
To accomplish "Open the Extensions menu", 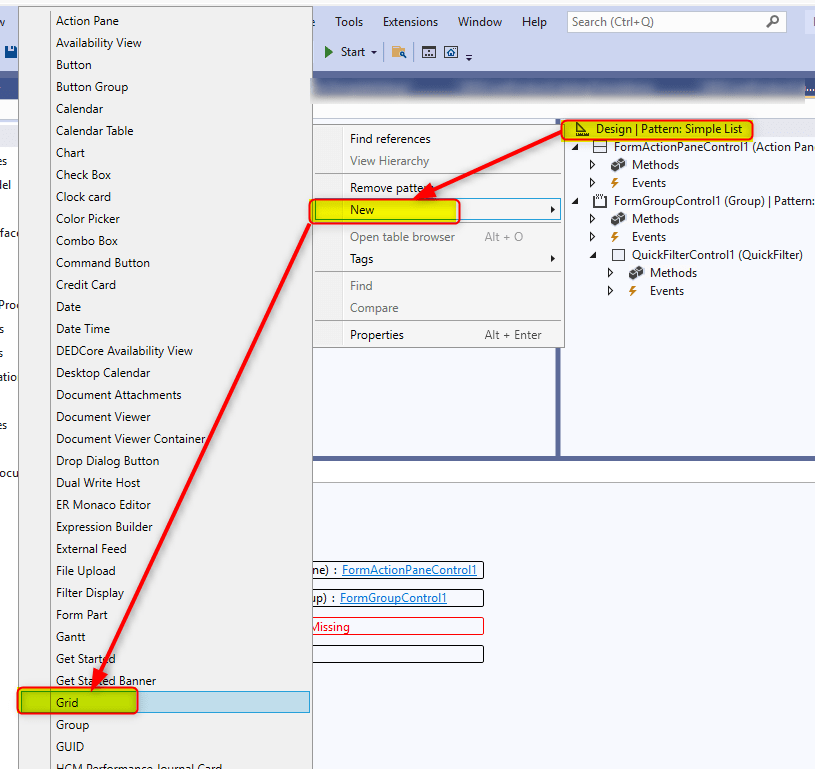I will pyautogui.click(x=410, y=22).
